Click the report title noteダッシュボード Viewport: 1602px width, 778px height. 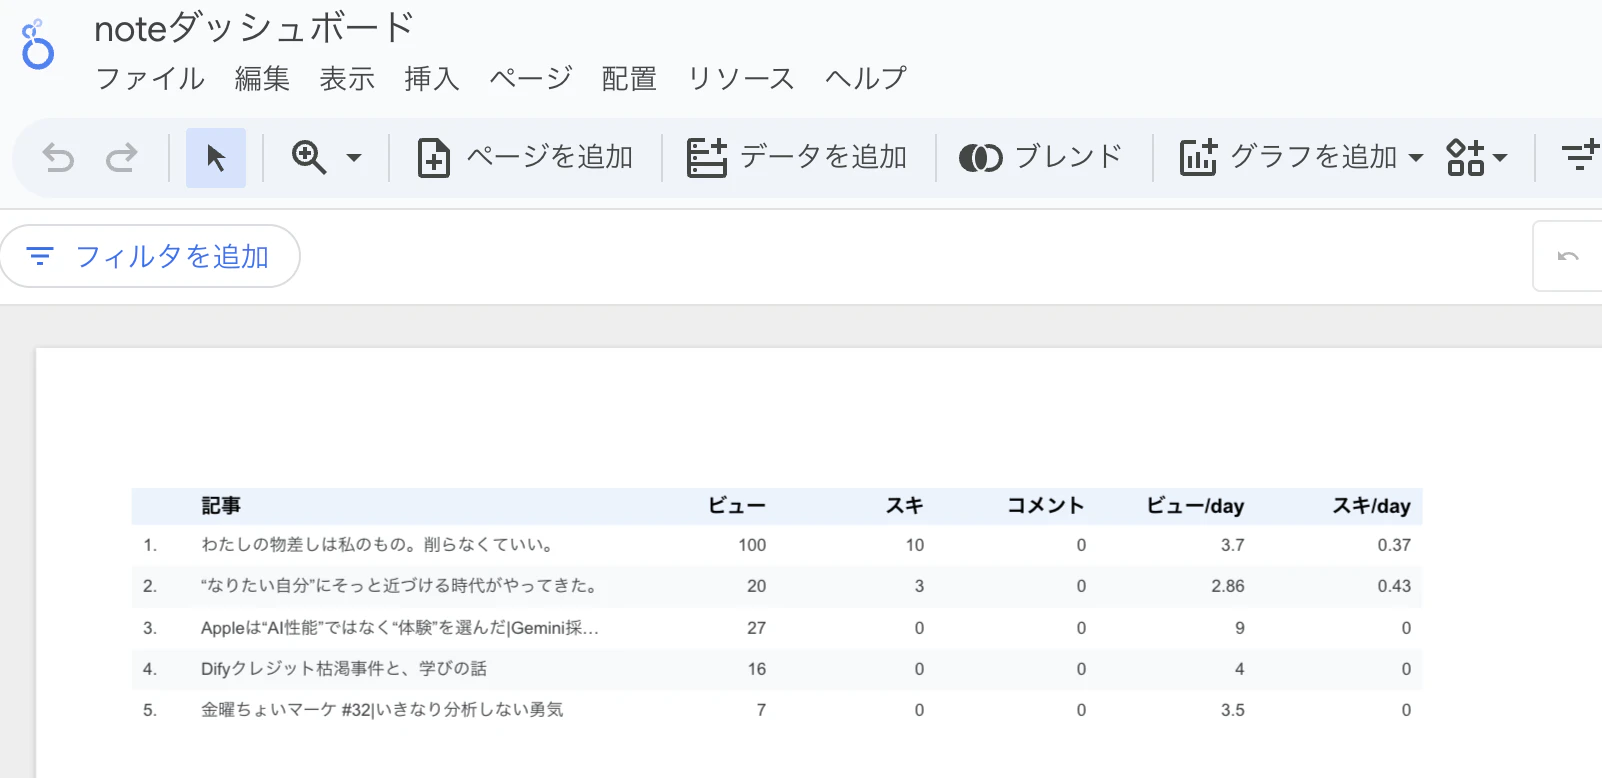pyautogui.click(x=254, y=28)
